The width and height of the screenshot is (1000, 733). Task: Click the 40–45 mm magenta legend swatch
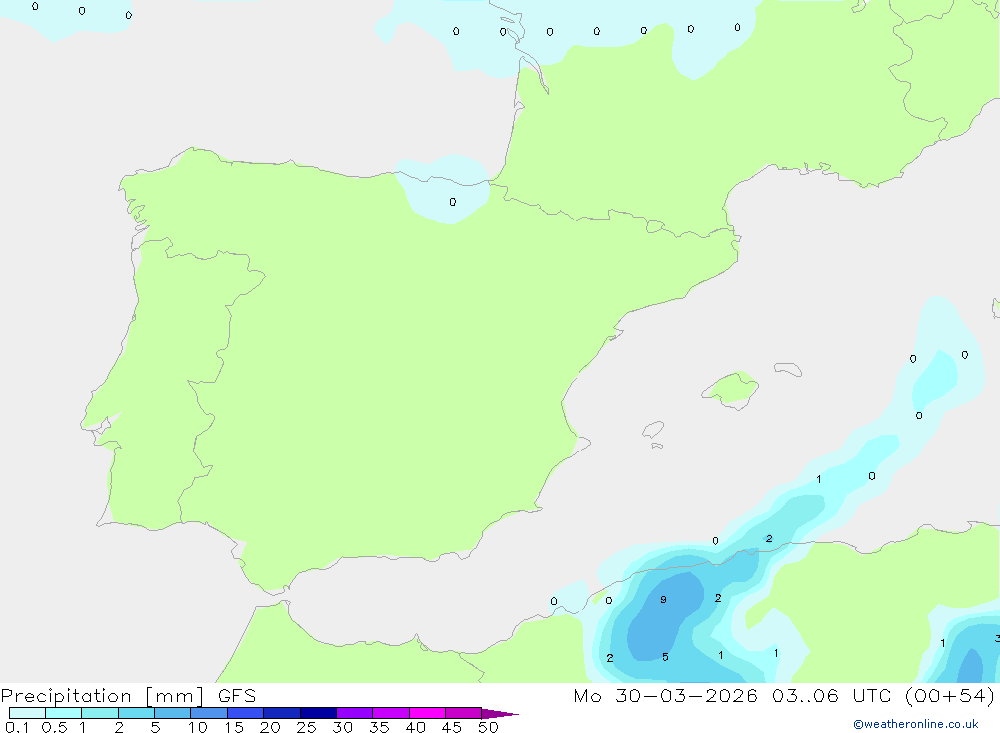(x=427, y=713)
